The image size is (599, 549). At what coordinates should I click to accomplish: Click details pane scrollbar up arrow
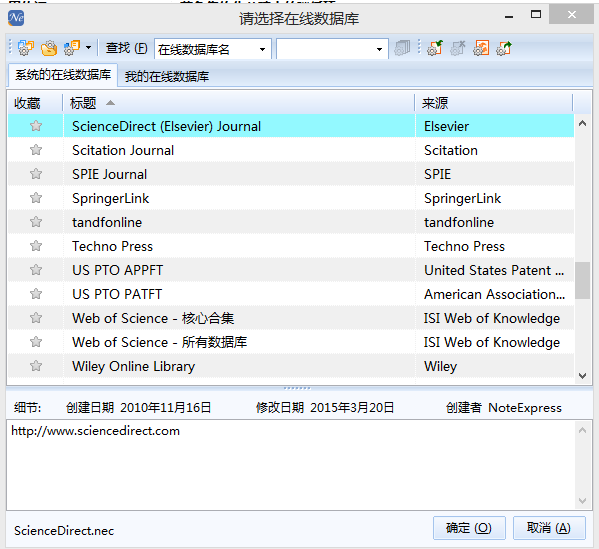[583, 430]
